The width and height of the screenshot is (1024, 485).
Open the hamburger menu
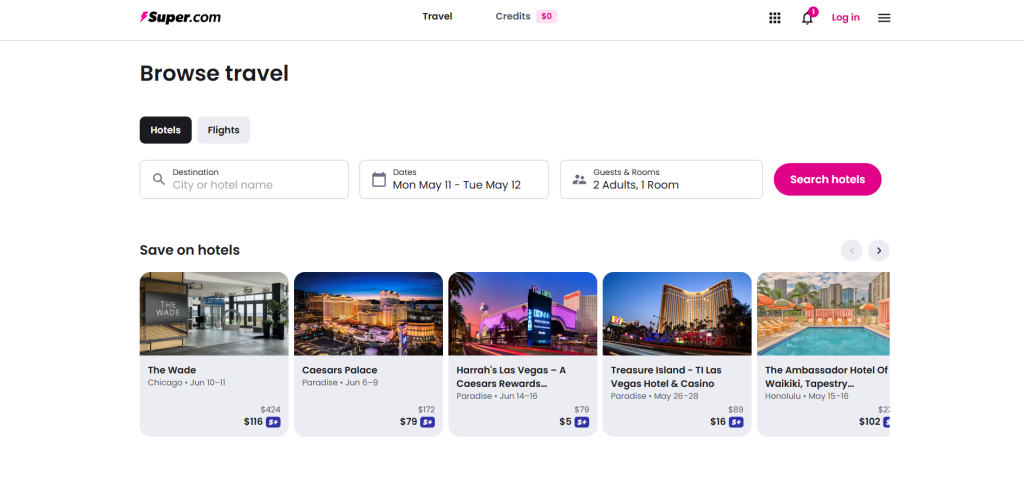pos(884,18)
